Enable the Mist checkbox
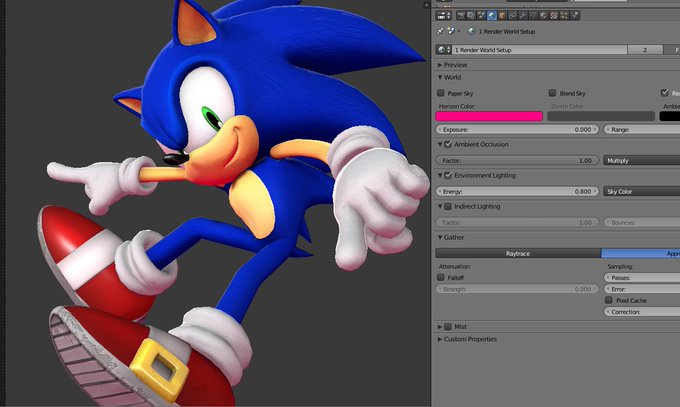The height and width of the screenshot is (407, 680). coord(448,326)
